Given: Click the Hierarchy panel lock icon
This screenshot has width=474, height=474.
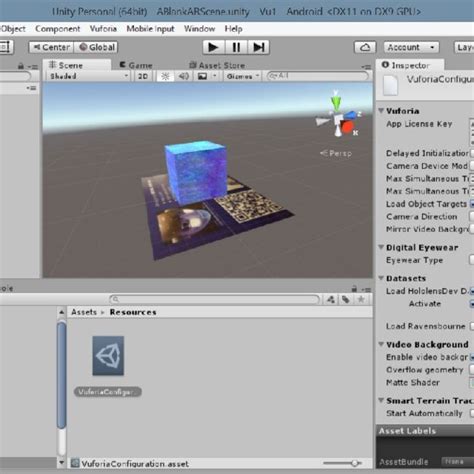Looking at the screenshot, I should click(21, 66).
